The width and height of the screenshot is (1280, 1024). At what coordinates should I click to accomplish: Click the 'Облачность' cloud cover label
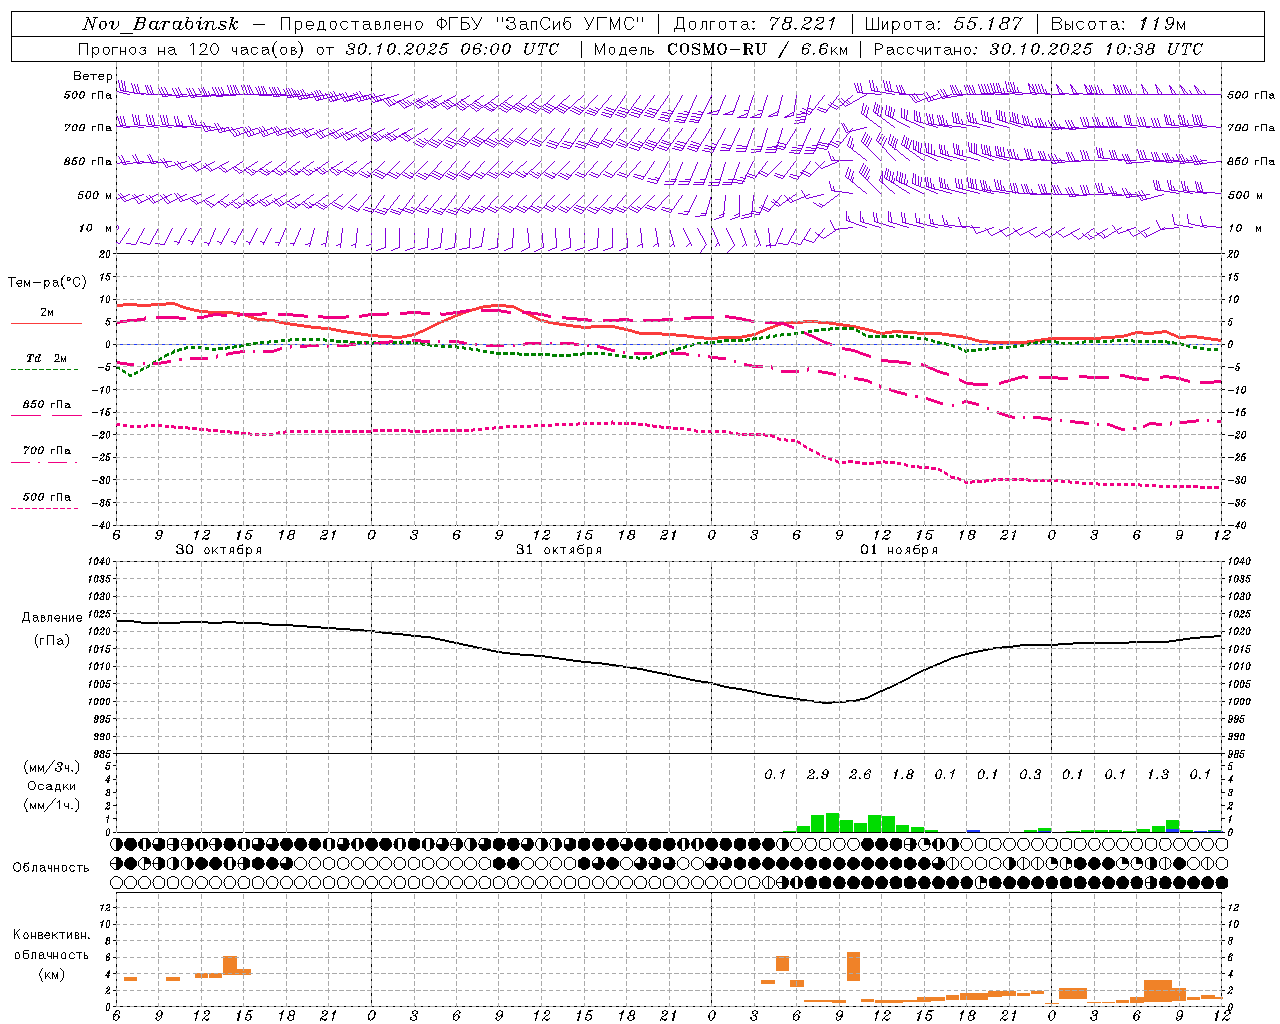tap(51, 867)
